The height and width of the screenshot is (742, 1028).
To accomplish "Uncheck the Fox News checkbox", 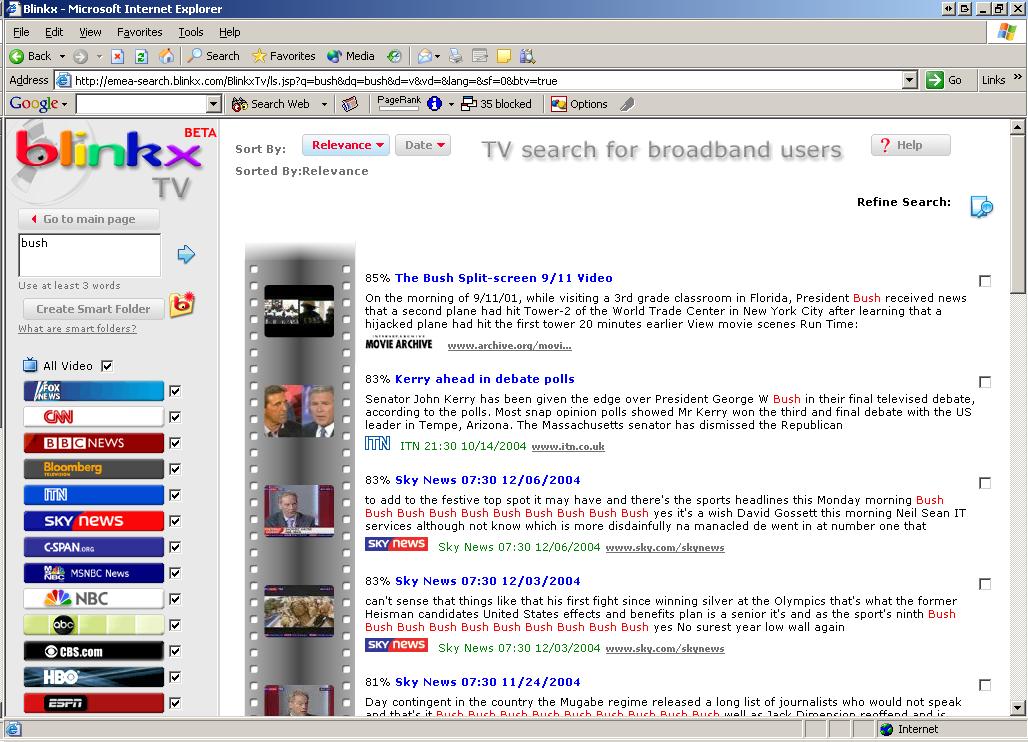I will [x=175, y=391].
